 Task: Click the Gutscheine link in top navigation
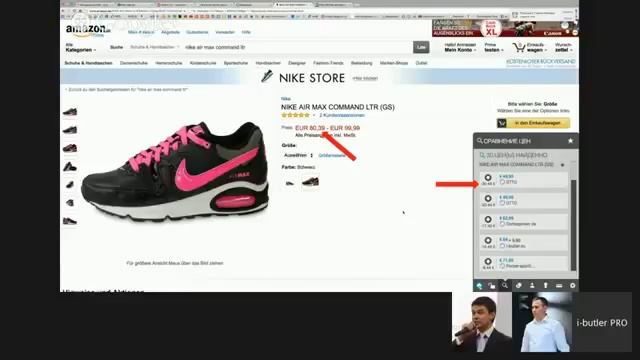[197, 32]
